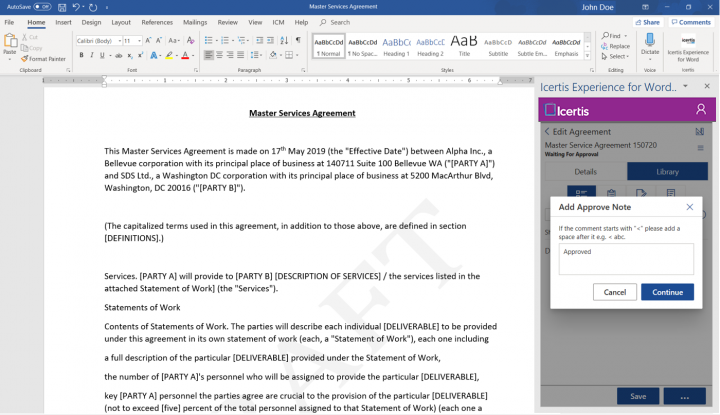Expand the Styles gallery more arrow
720x415 pixels.
click(589, 57)
